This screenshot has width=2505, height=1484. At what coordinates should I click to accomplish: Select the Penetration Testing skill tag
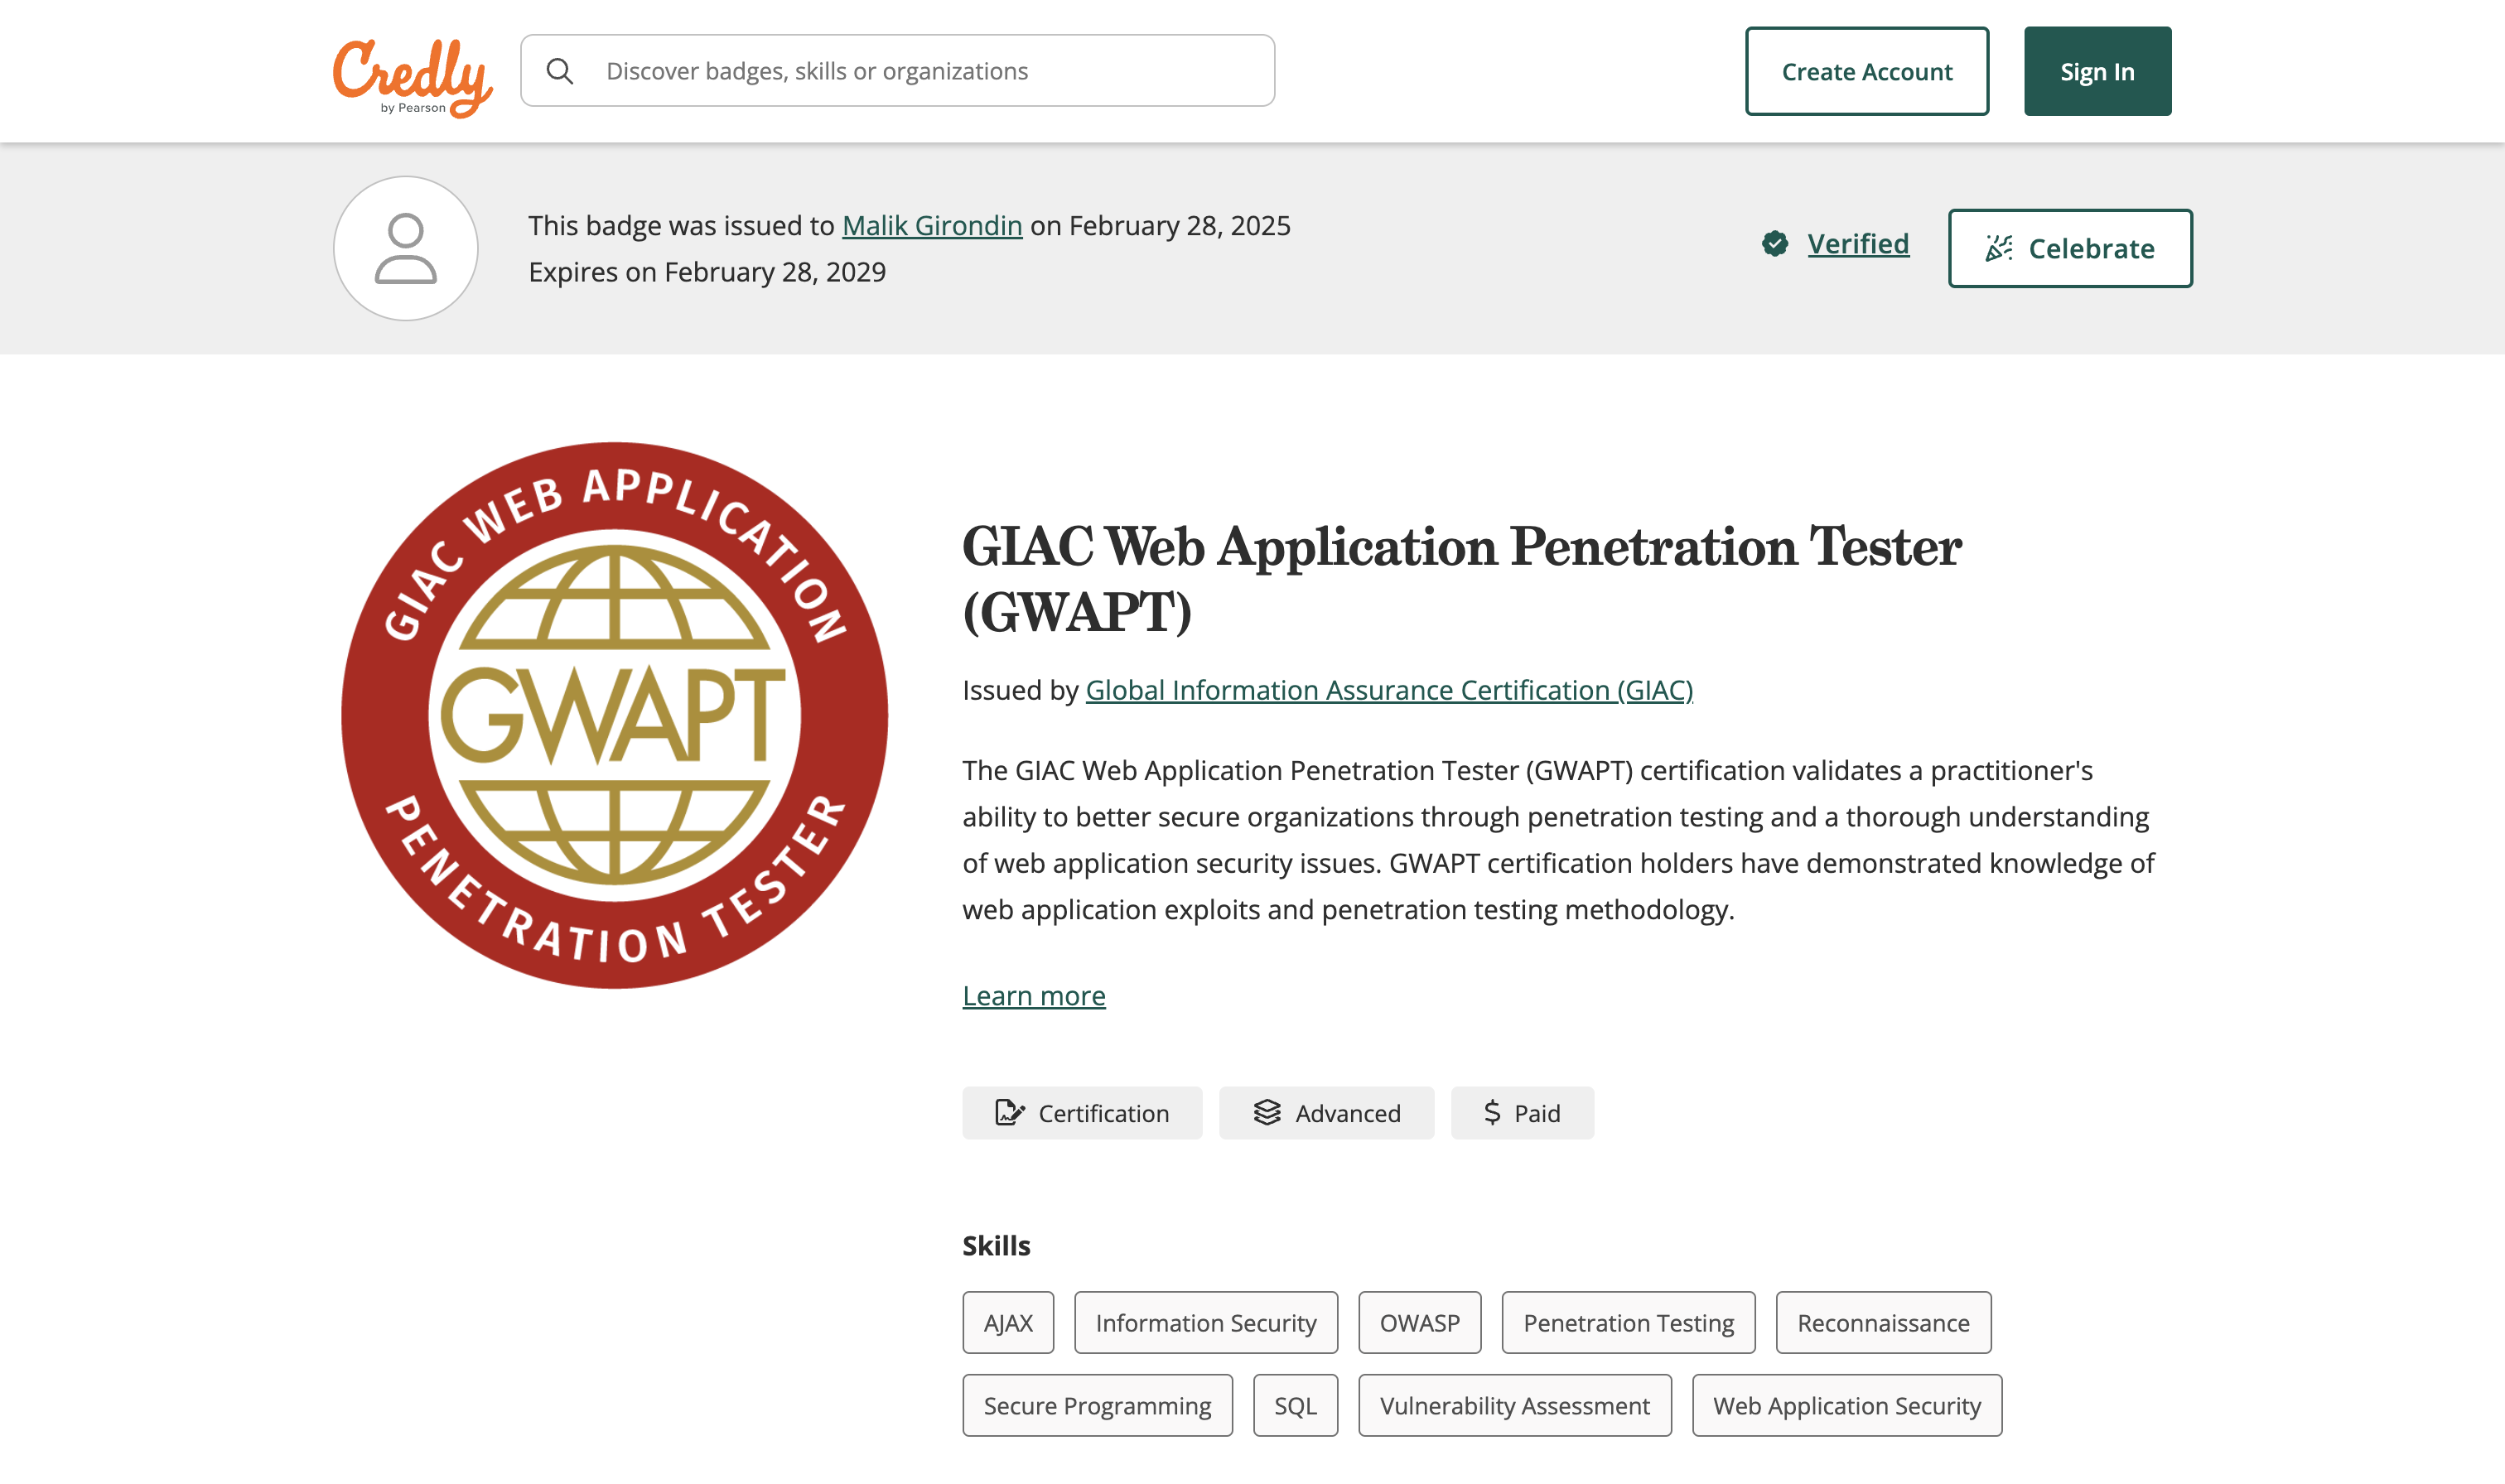tap(1628, 1322)
